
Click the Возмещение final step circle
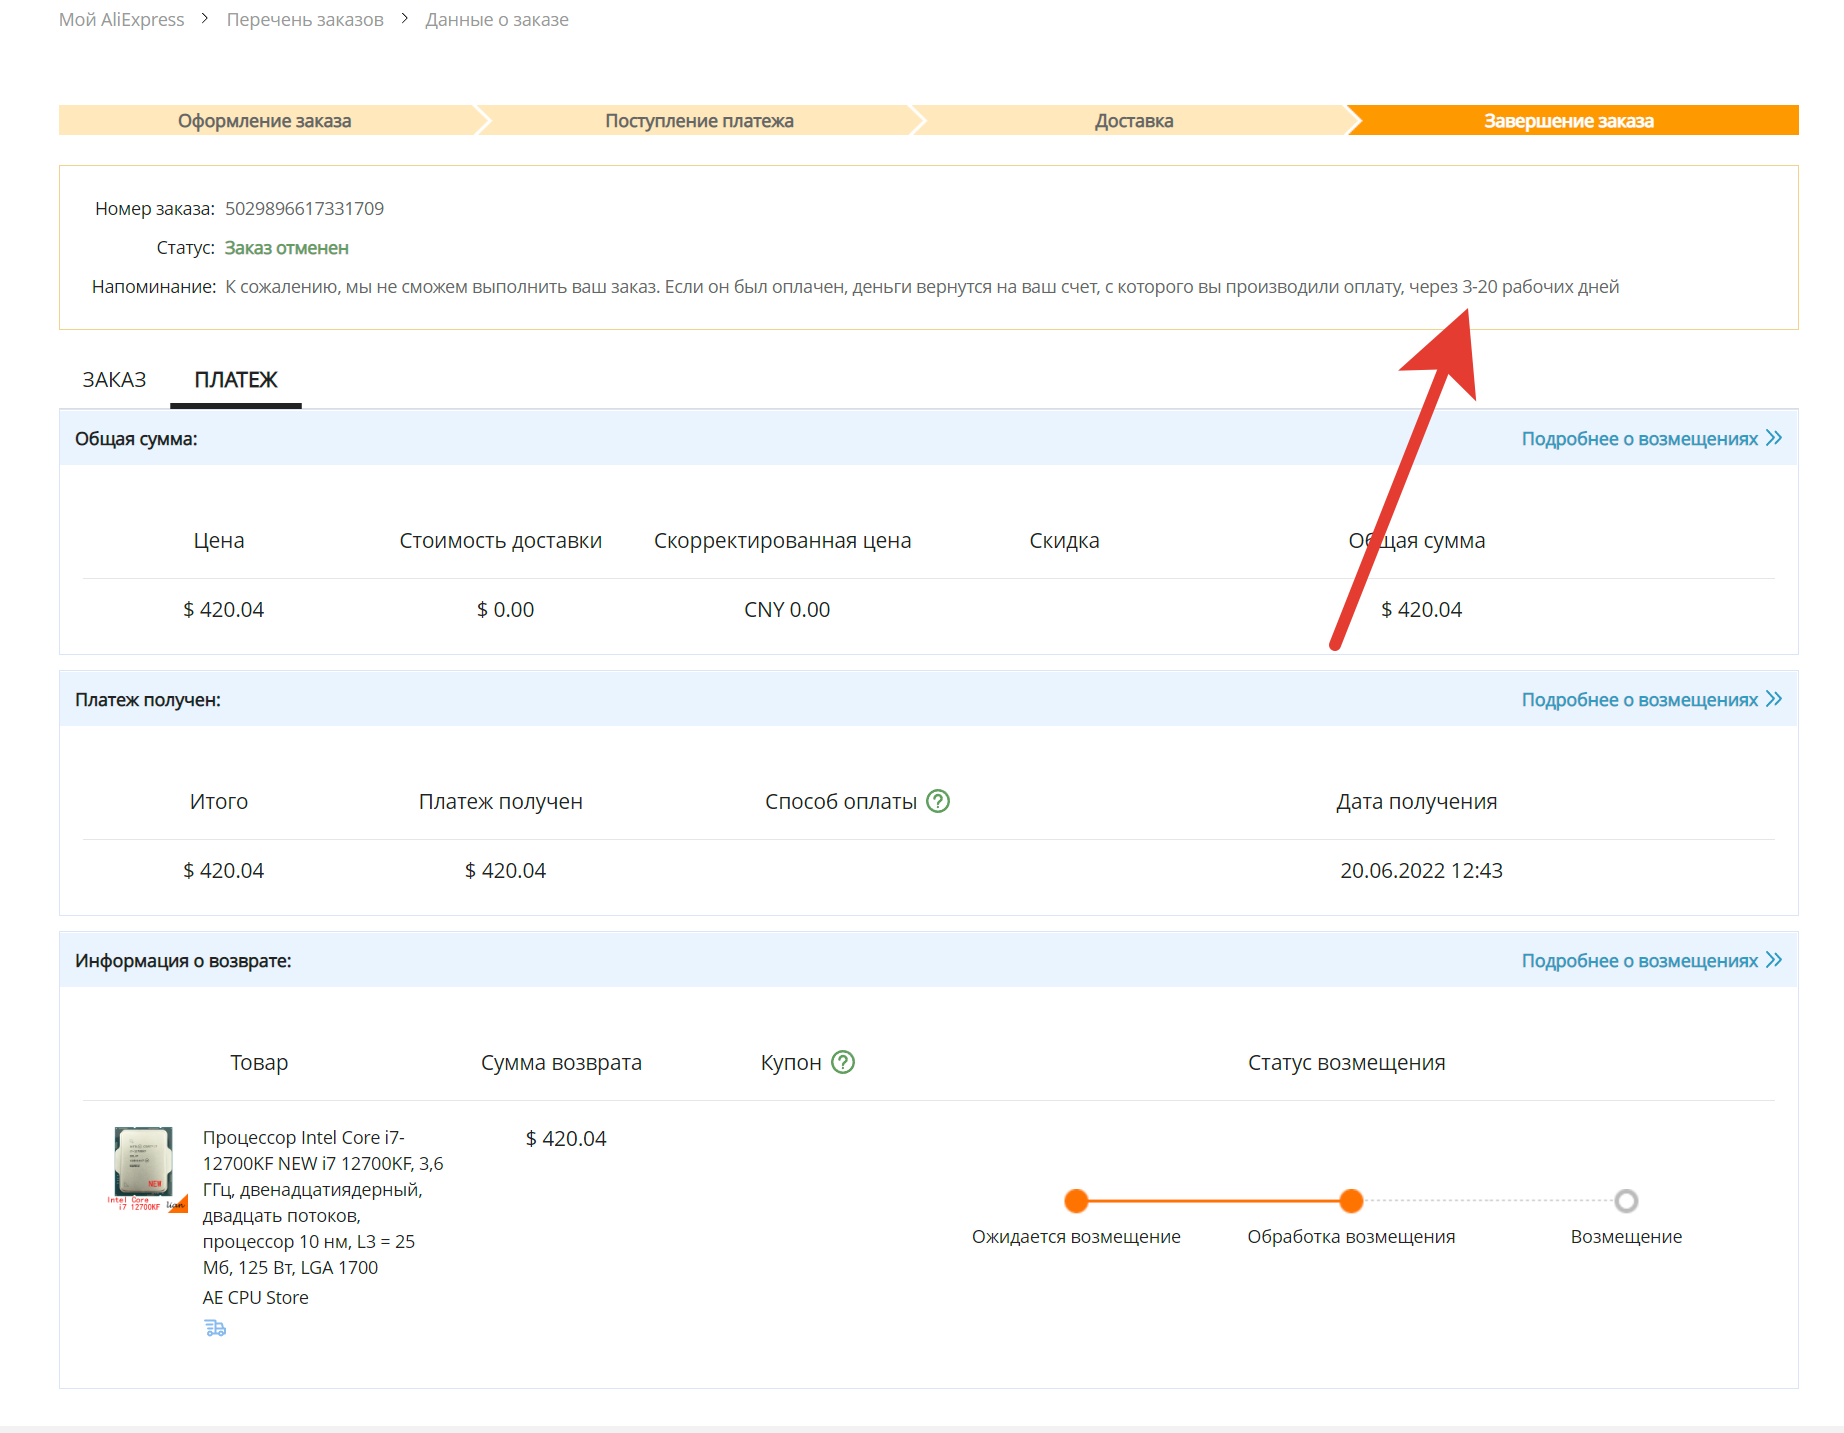click(x=1626, y=1201)
